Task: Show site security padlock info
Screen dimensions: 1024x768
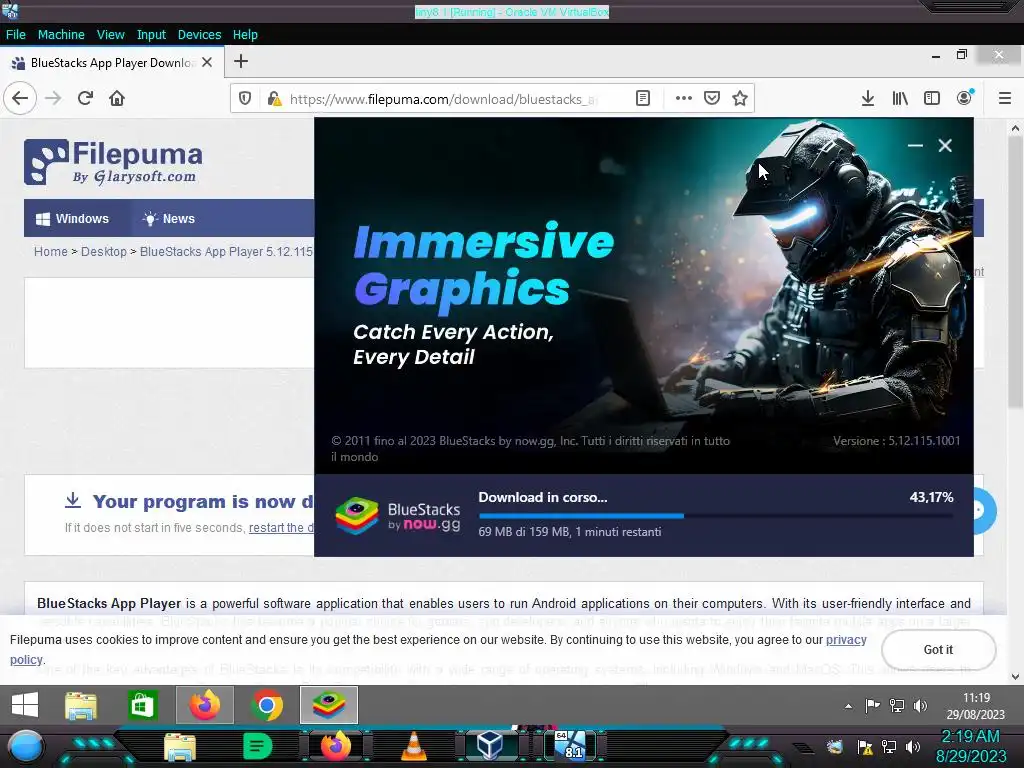Action: (x=274, y=99)
